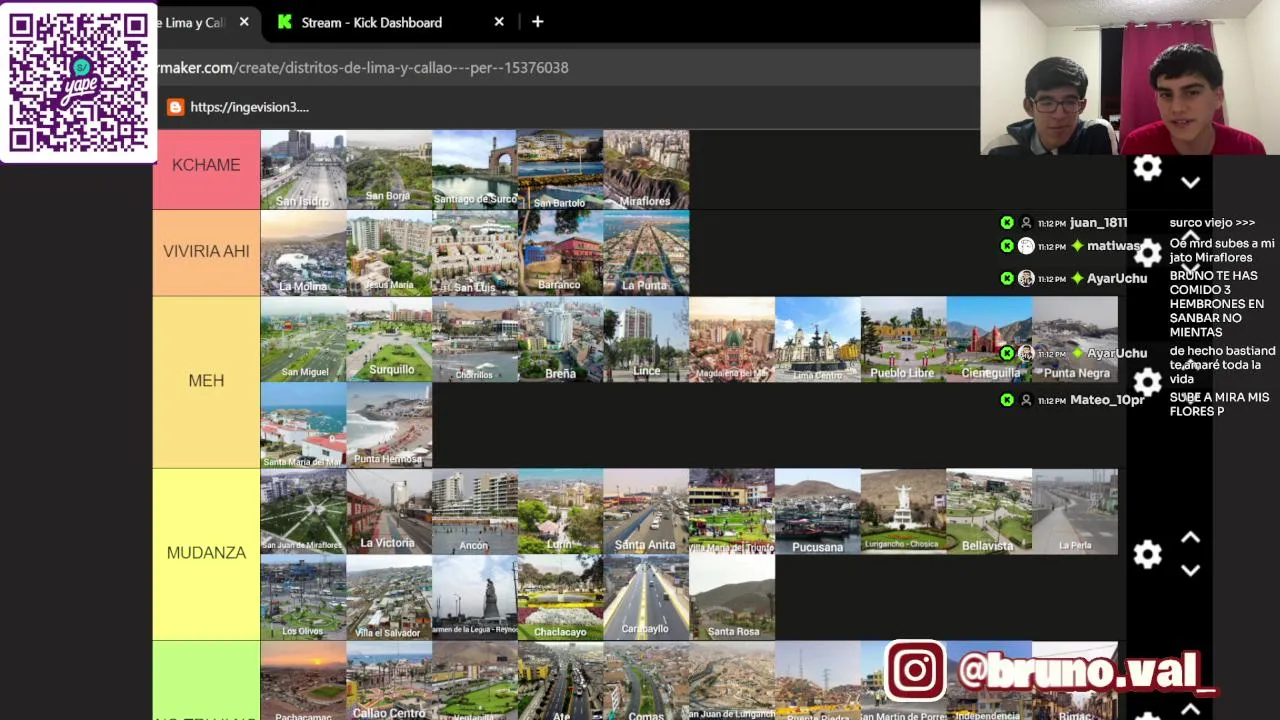
Task: Click the La Perla image
Action: (x=1075, y=511)
